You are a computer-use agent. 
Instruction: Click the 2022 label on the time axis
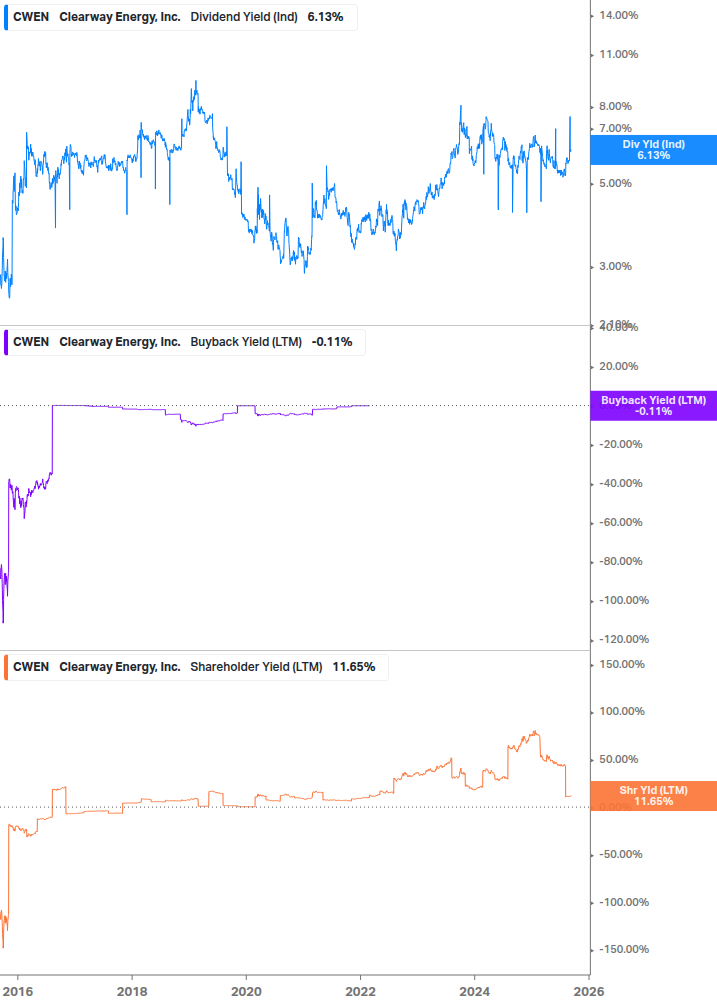coord(360,992)
